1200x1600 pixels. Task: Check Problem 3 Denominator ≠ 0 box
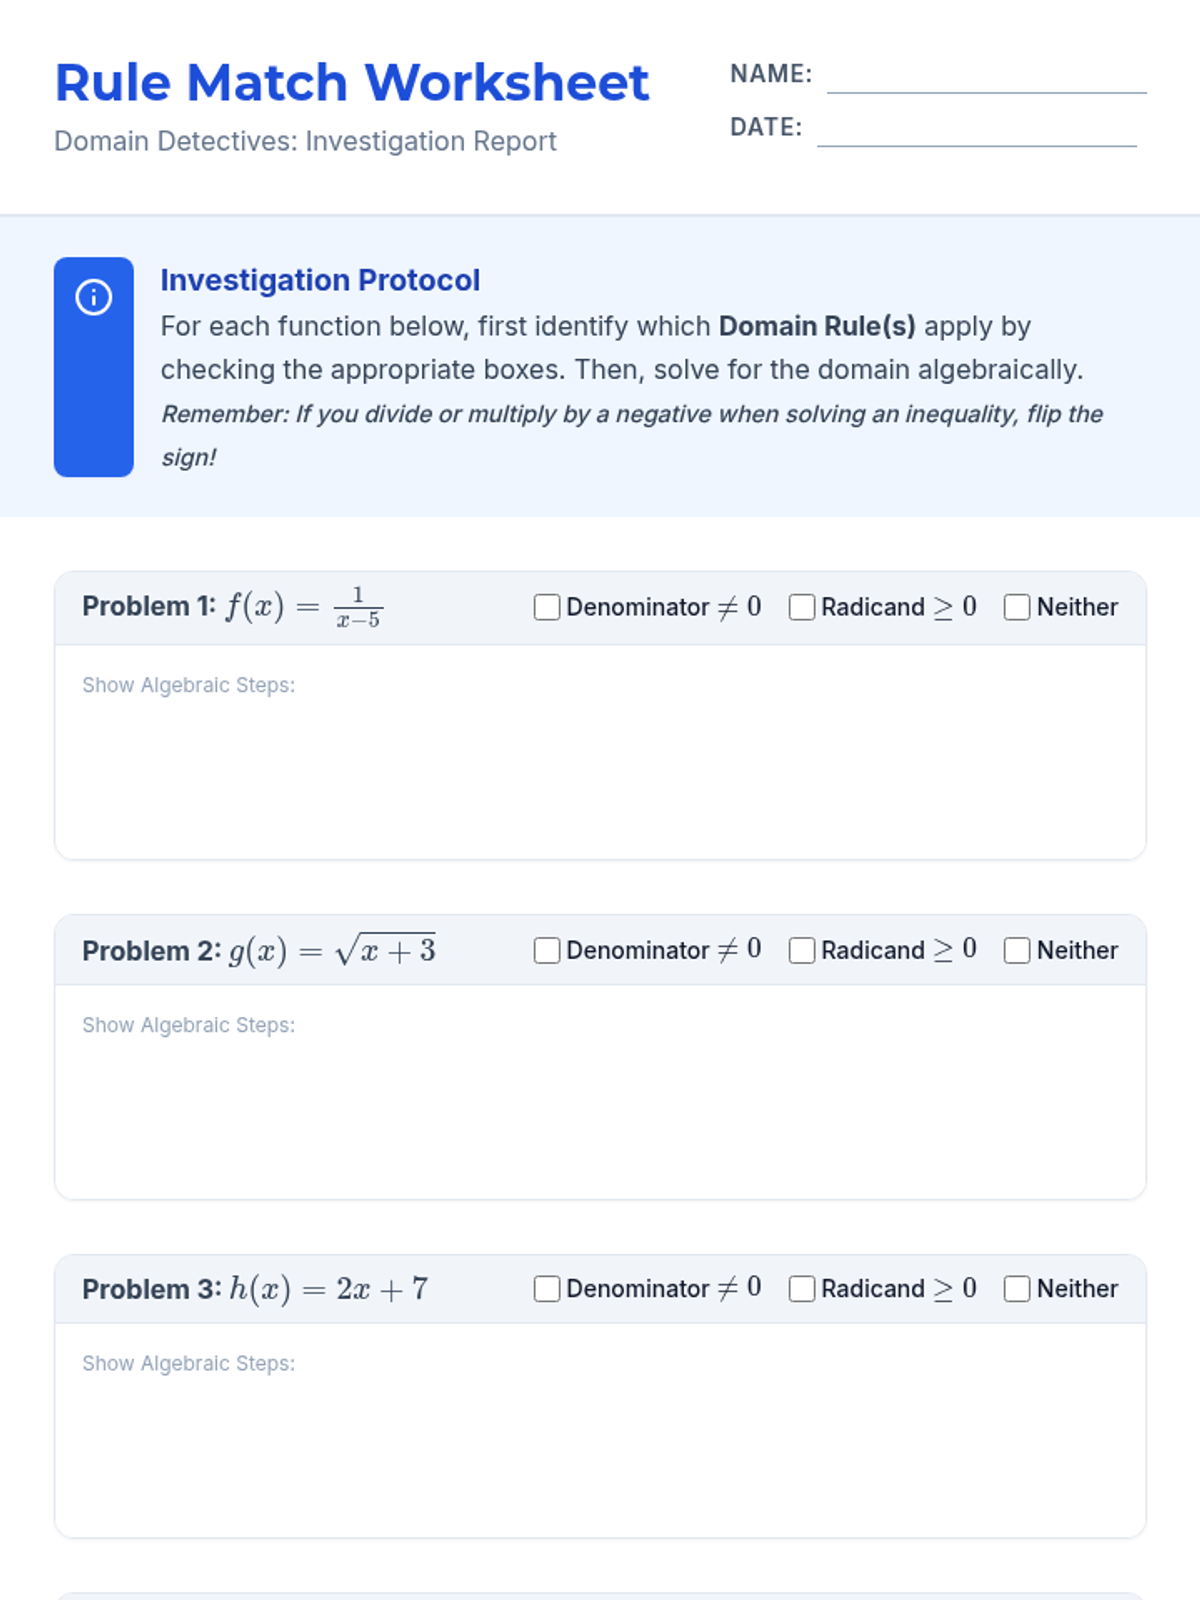(x=547, y=1289)
